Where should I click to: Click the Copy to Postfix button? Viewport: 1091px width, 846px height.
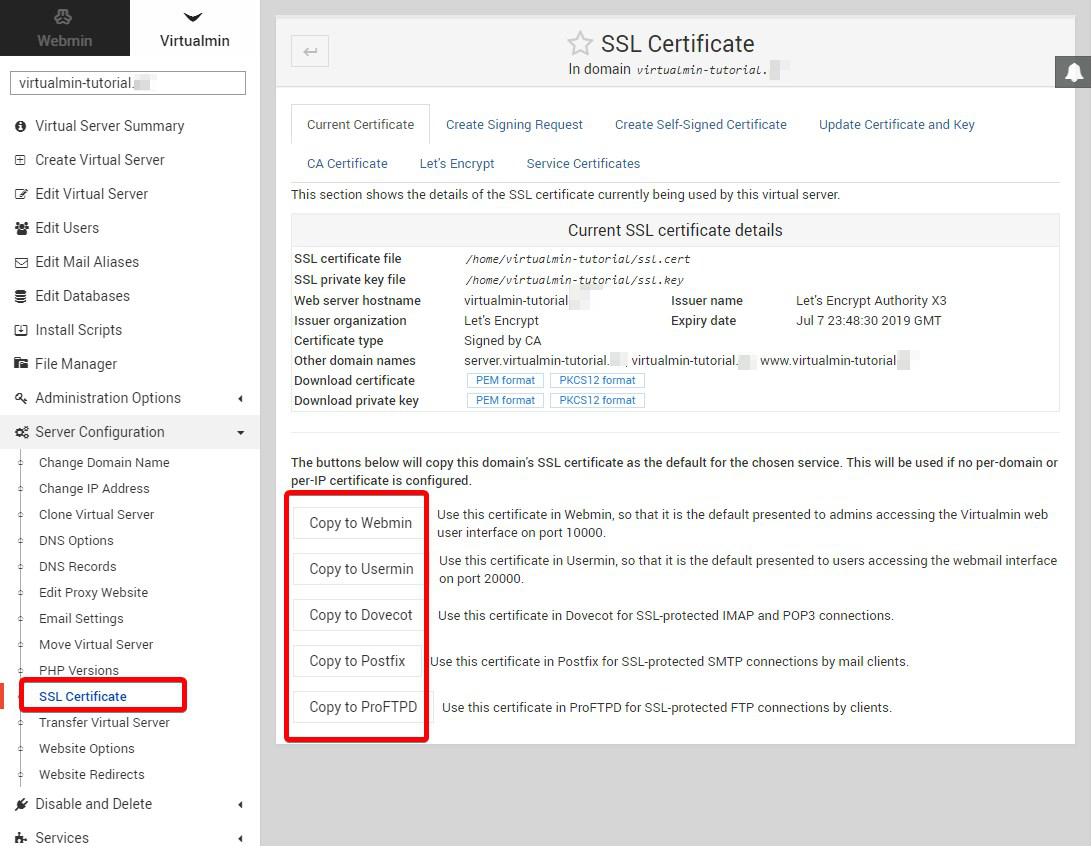pos(357,661)
